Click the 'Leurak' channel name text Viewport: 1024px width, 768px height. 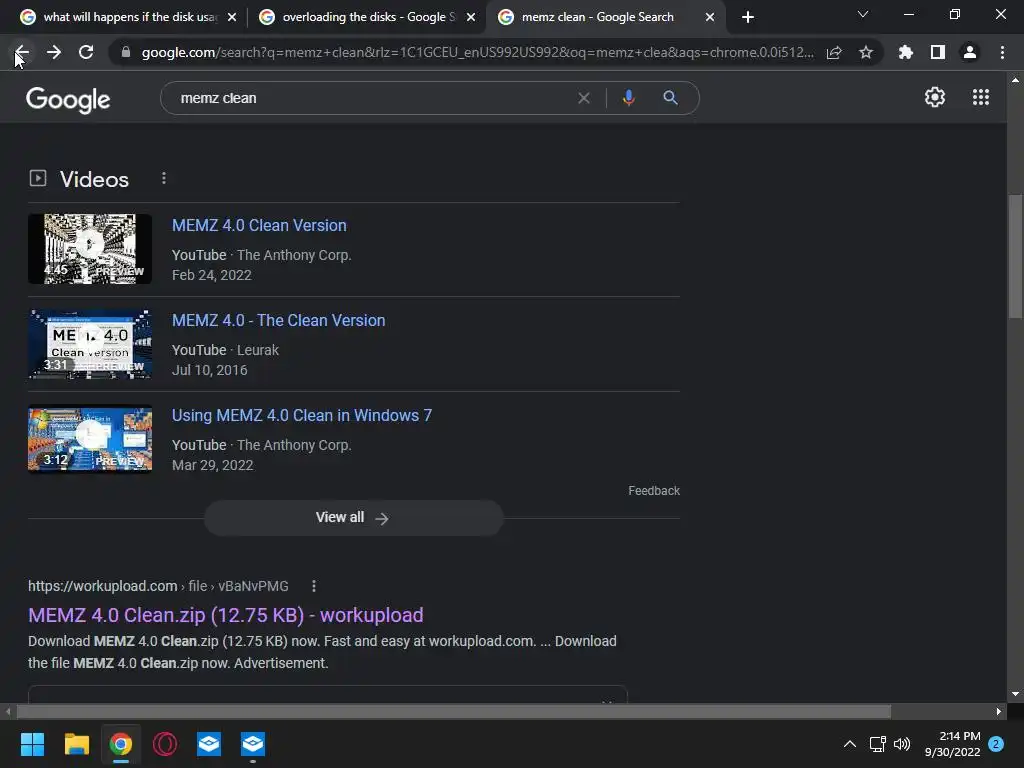(257, 350)
